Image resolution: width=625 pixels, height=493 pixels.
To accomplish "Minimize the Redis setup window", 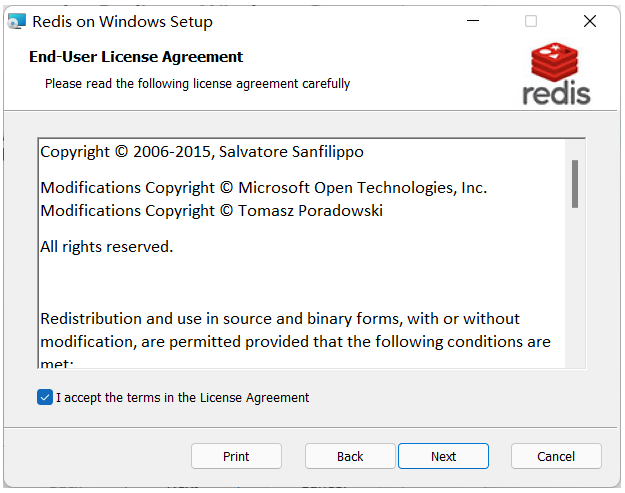I will [473, 21].
